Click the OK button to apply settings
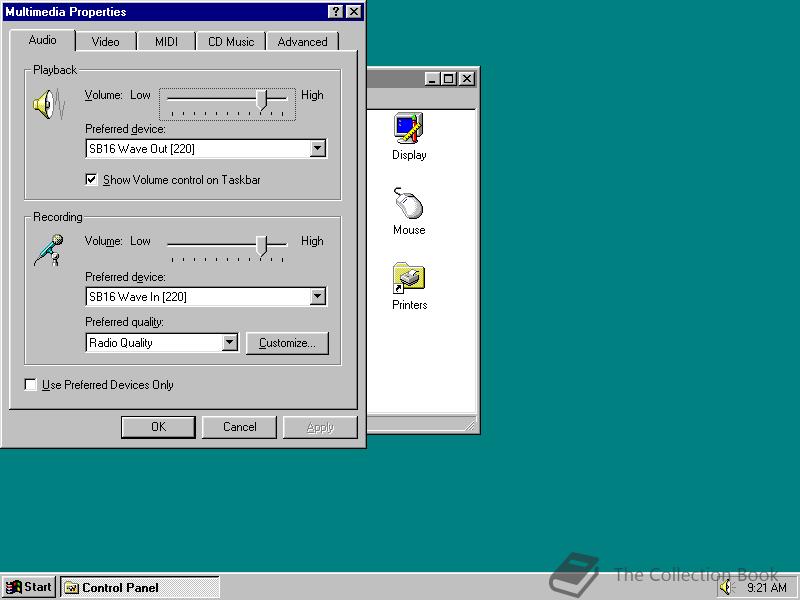This screenshot has height=600, width=800. (x=157, y=426)
